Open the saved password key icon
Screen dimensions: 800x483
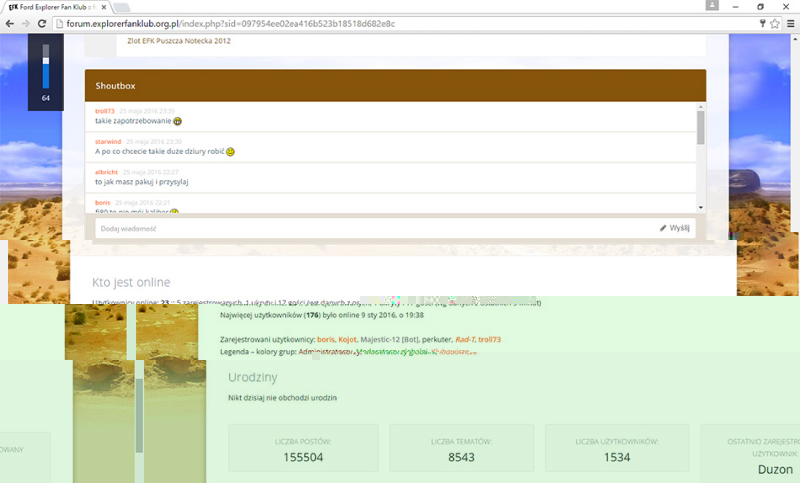(763, 23)
